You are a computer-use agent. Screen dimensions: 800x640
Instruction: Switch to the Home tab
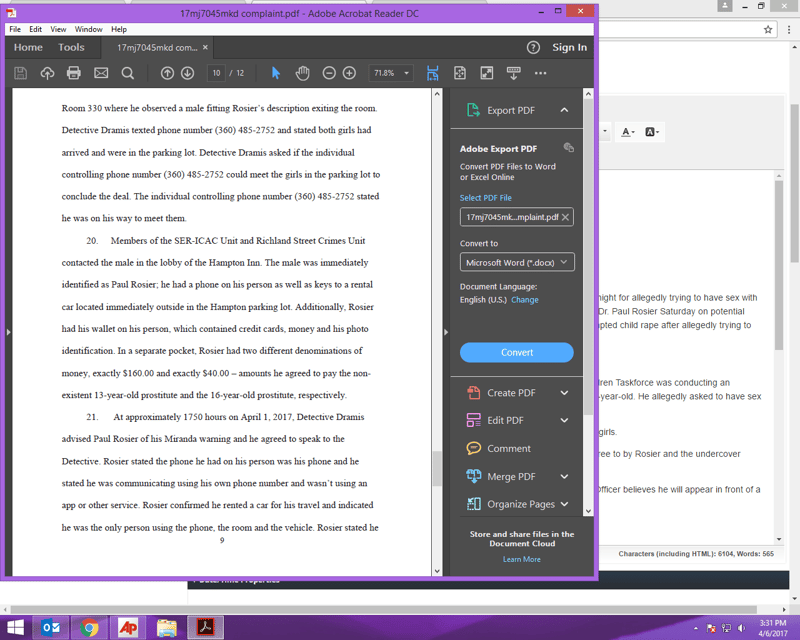click(28, 47)
